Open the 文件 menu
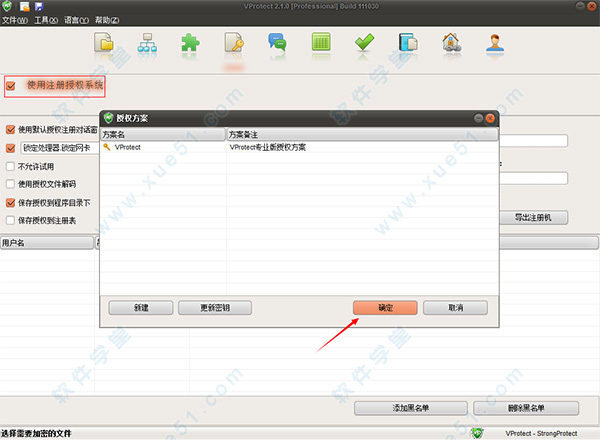This screenshot has height=440, width=600. tap(15, 20)
